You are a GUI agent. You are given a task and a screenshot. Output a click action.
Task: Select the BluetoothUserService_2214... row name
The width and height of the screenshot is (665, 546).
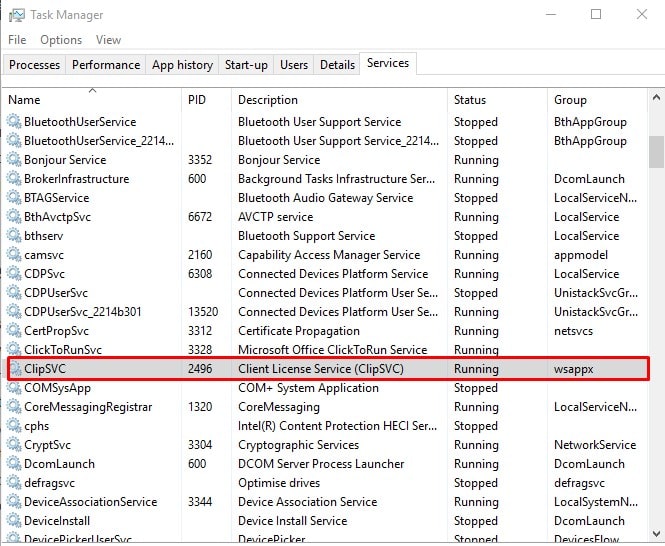click(x=99, y=141)
